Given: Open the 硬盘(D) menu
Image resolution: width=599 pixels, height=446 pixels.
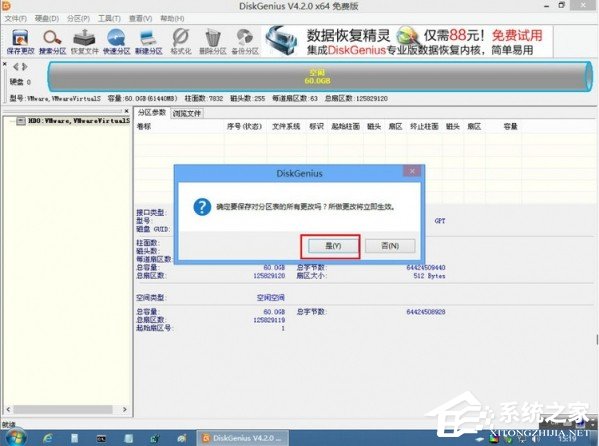Looking at the screenshot, I should pyautogui.click(x=47, y=18).
